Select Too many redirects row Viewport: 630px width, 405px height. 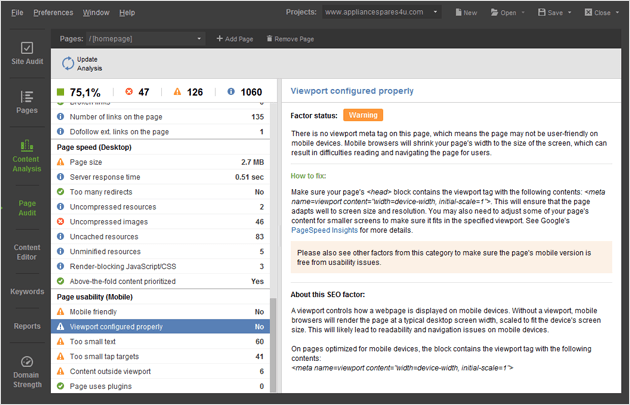160,192
